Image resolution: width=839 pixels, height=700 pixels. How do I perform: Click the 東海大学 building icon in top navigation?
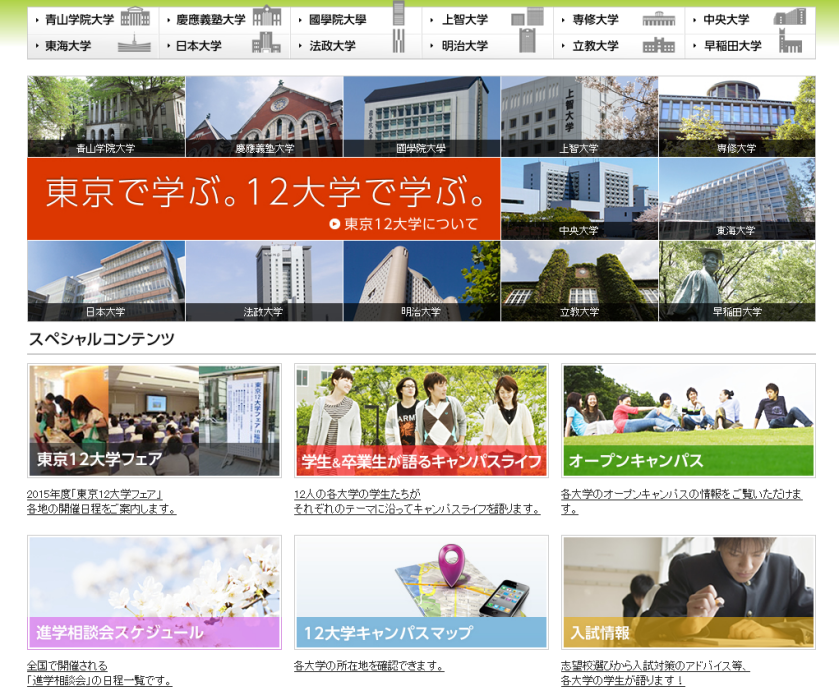(x=135, y=43)
